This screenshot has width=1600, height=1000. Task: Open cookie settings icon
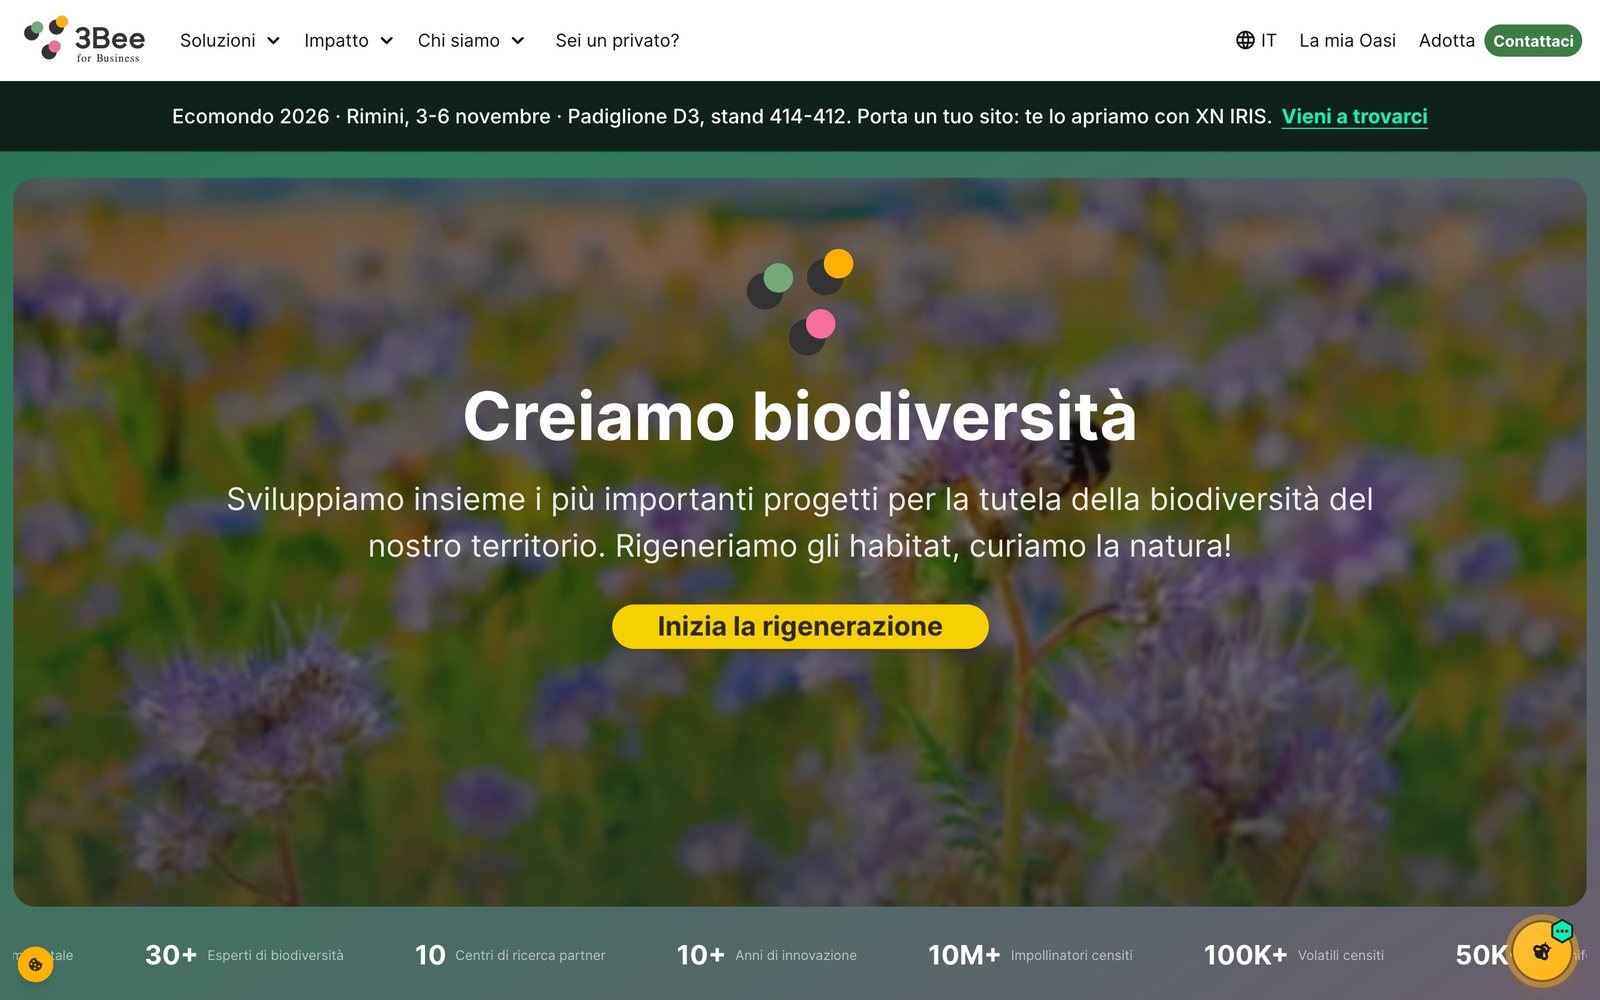tap(35, 965)
